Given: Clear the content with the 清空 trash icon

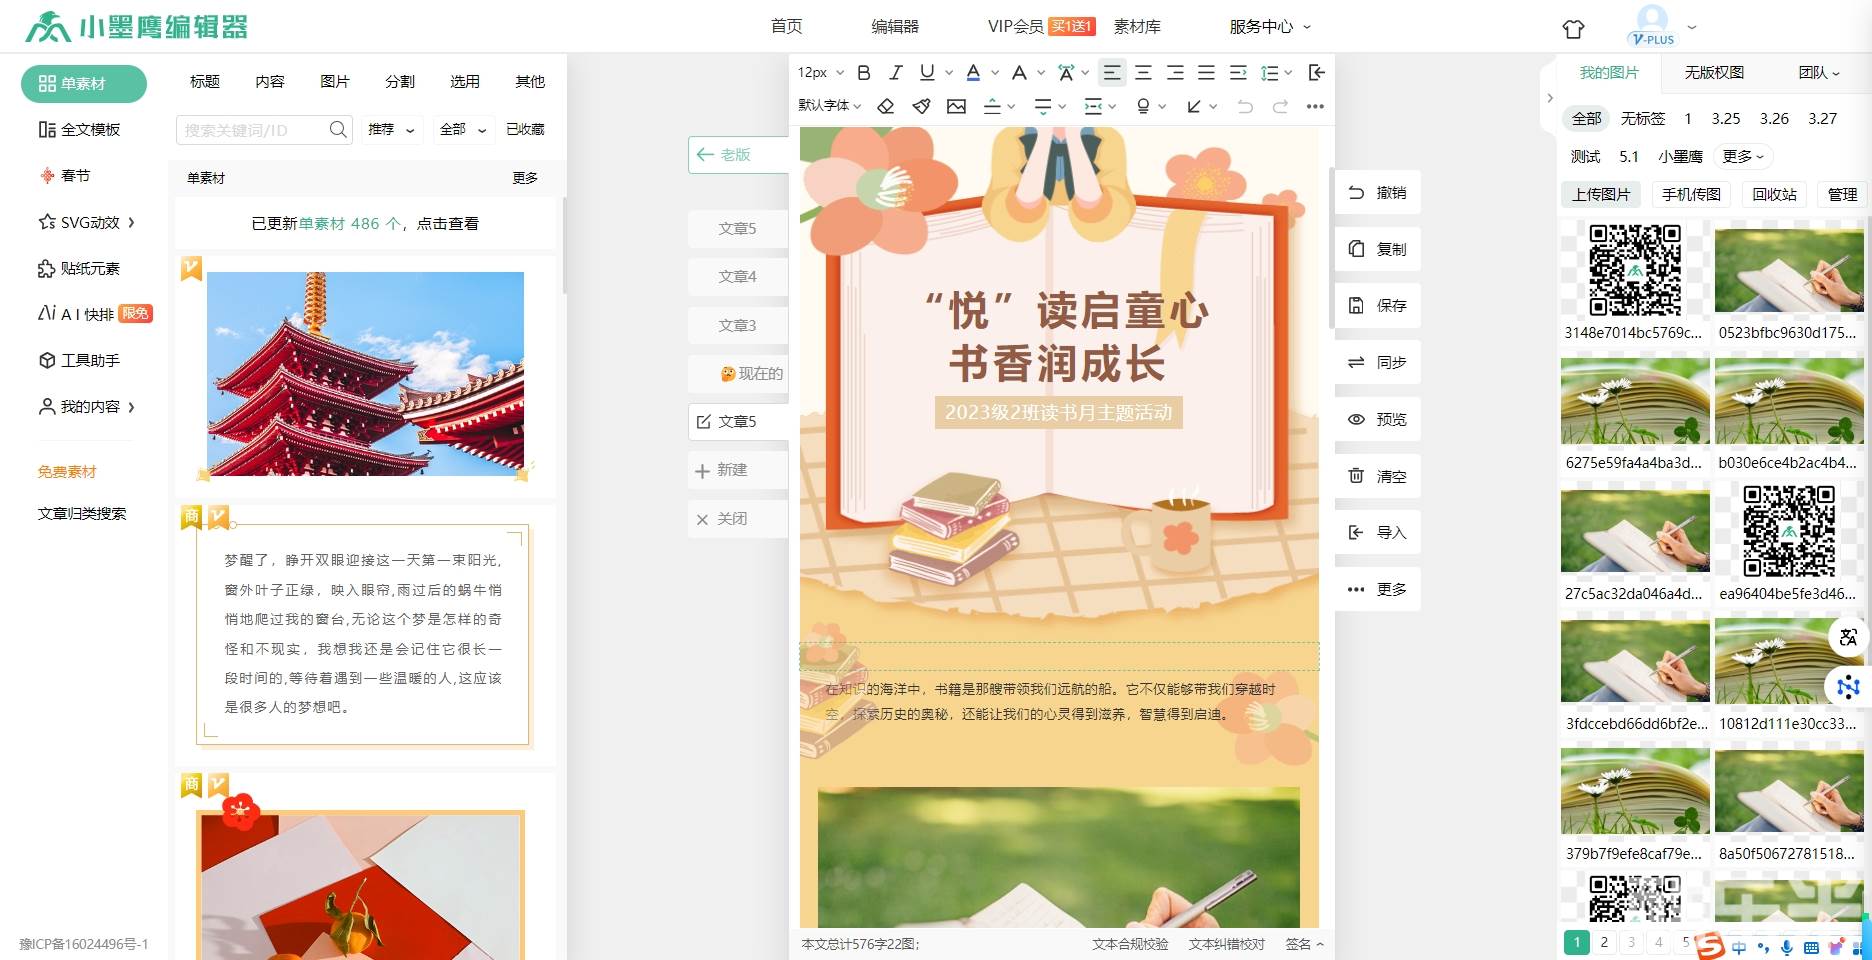Looking at the screenshot, I should coord(1377,476).
